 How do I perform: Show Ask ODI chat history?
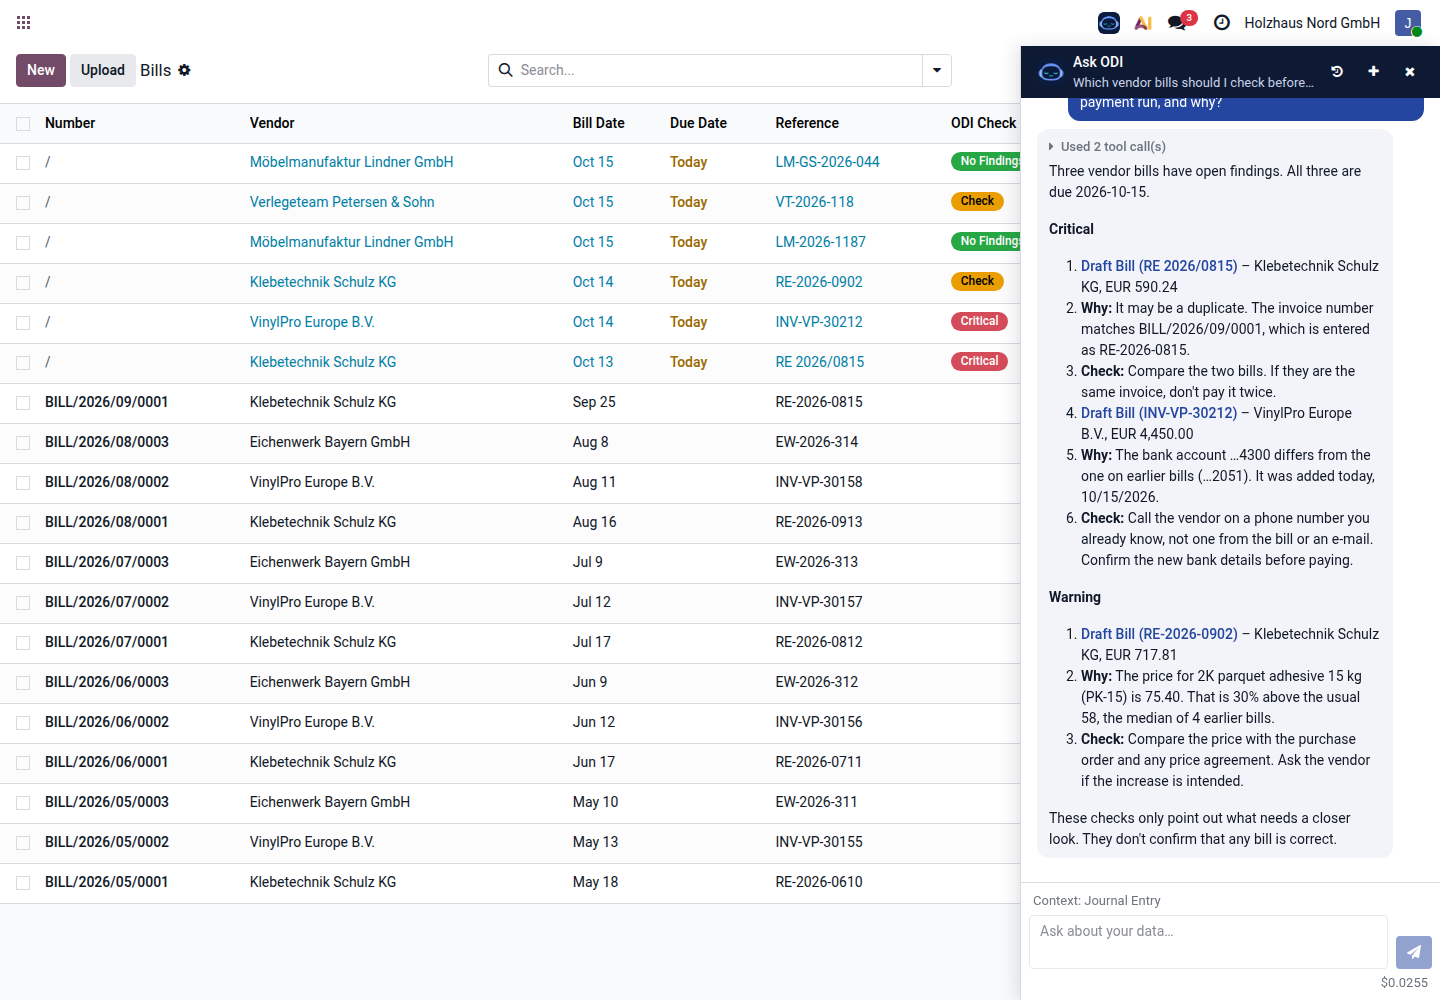pos(1337,71)
